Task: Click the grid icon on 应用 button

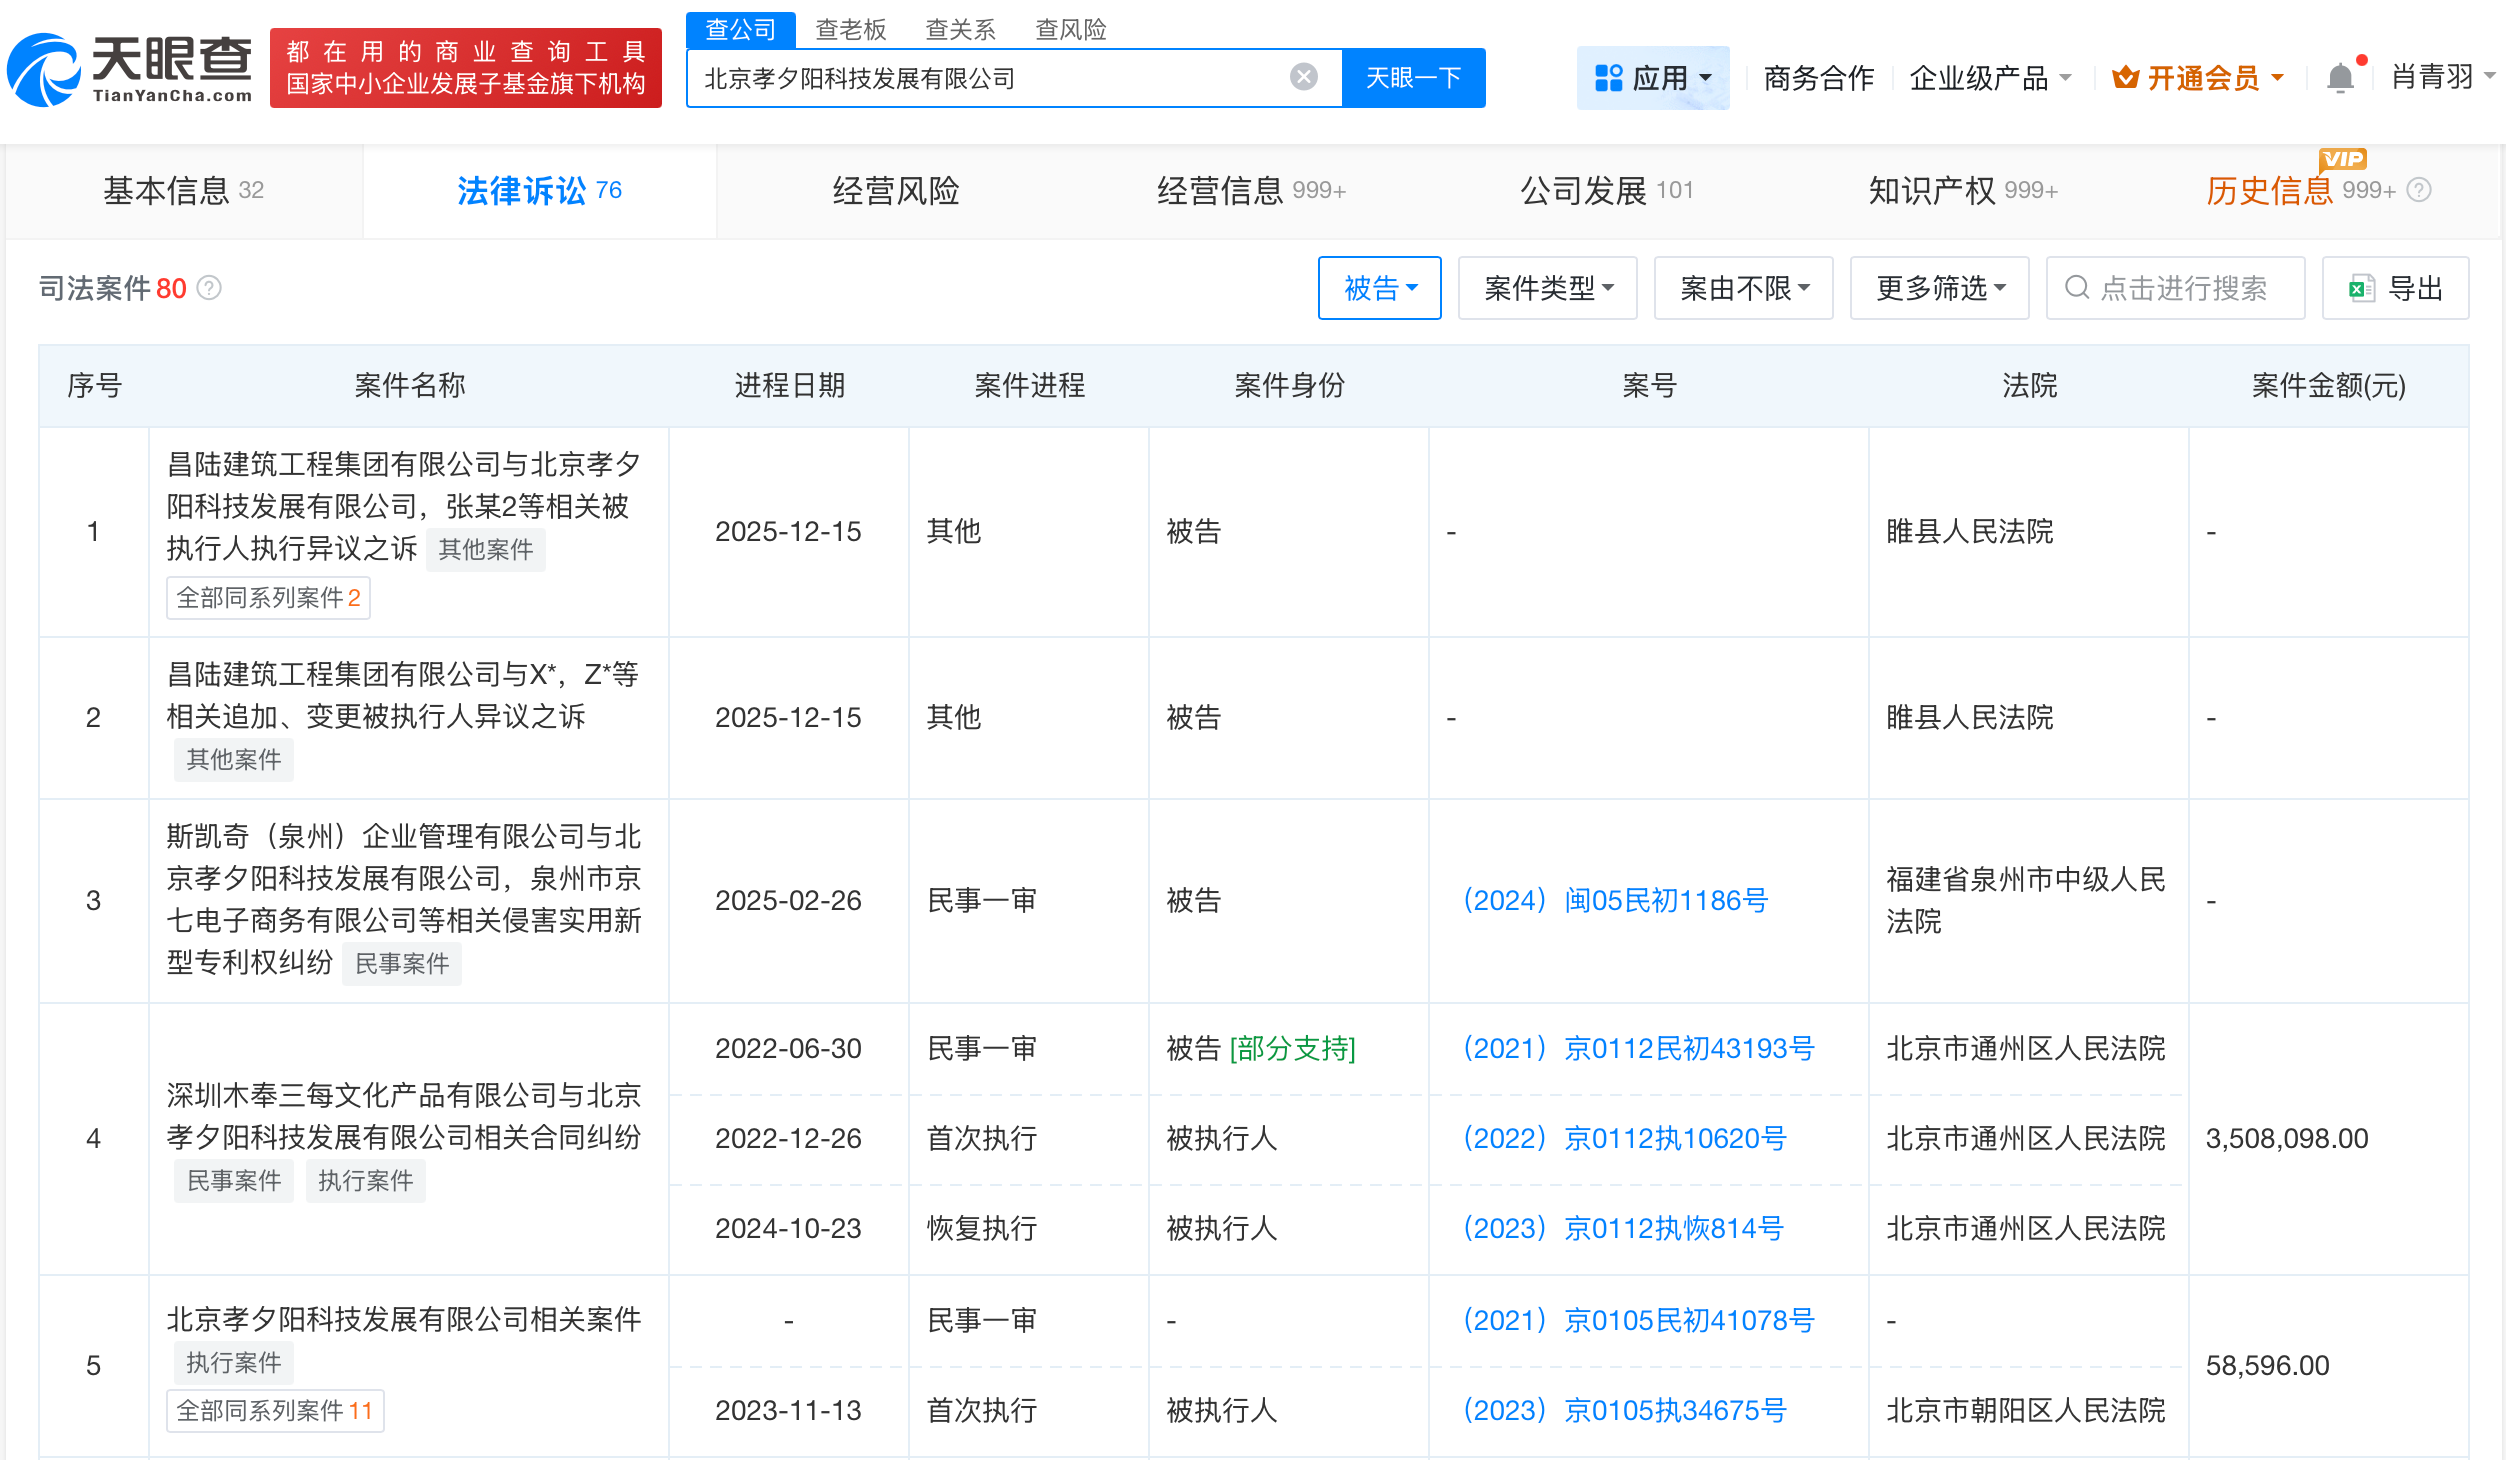Action: click(1610, 77)
